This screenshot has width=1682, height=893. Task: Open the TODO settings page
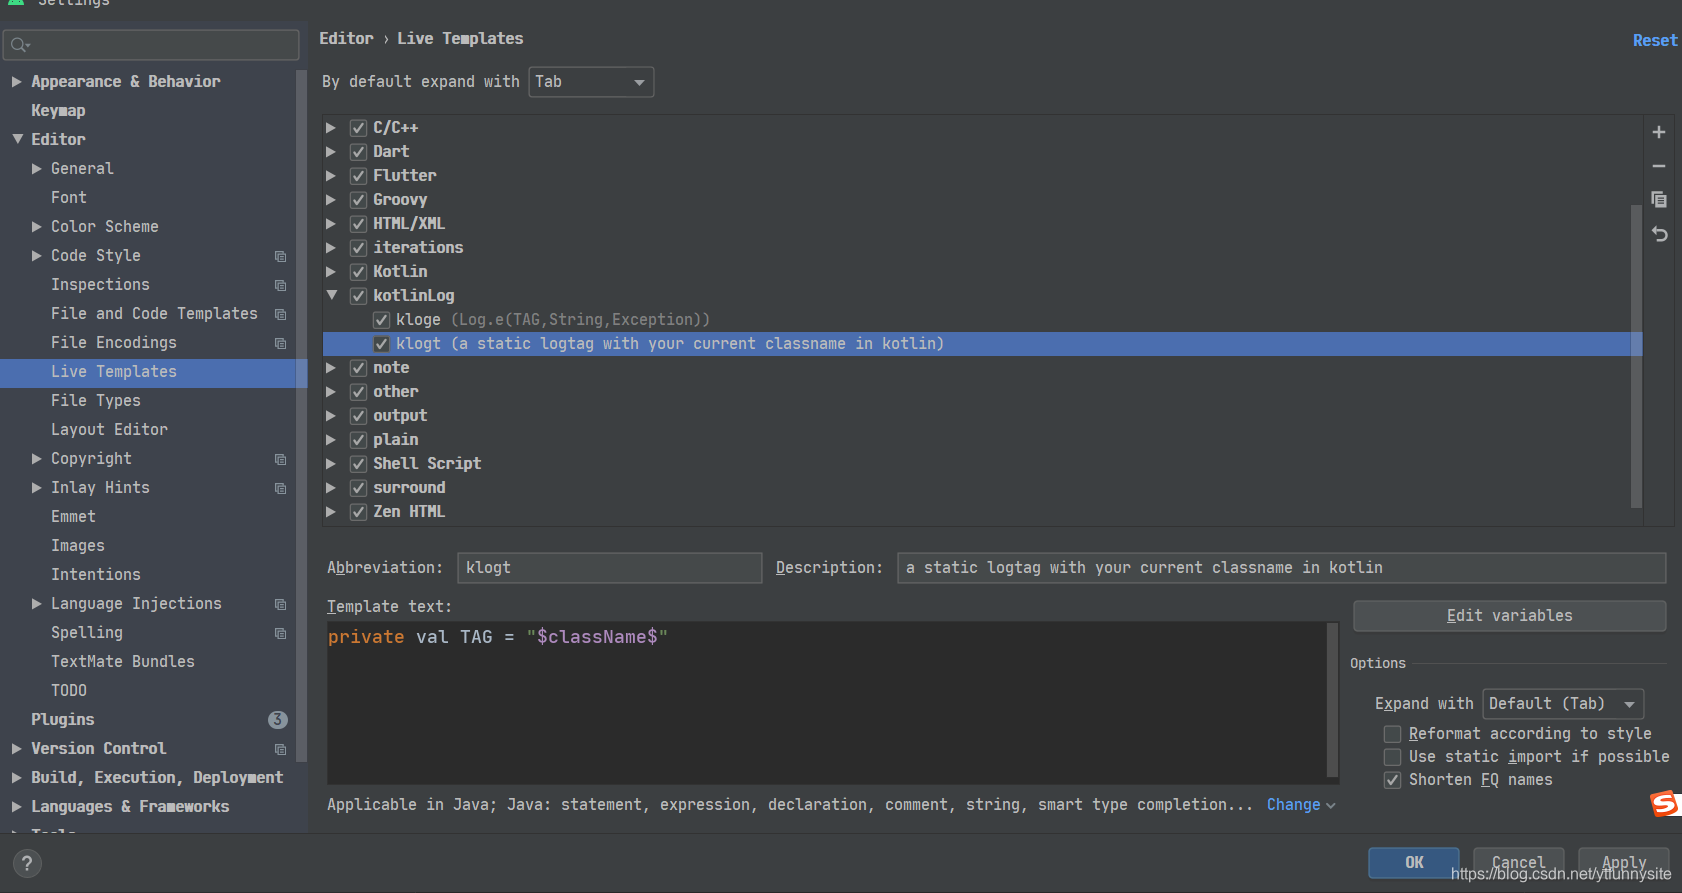tap(69, 691)
